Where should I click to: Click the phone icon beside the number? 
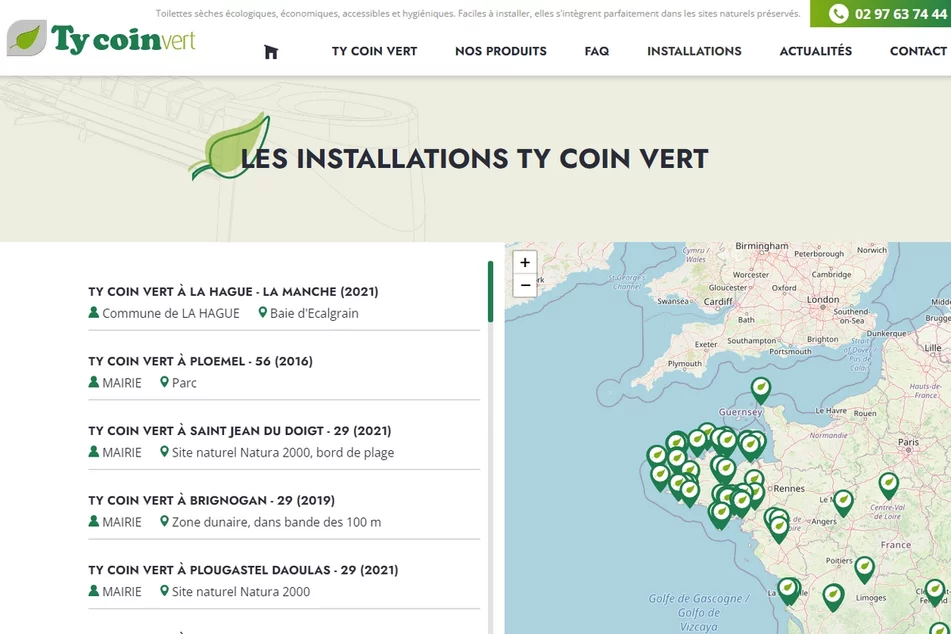839,14
